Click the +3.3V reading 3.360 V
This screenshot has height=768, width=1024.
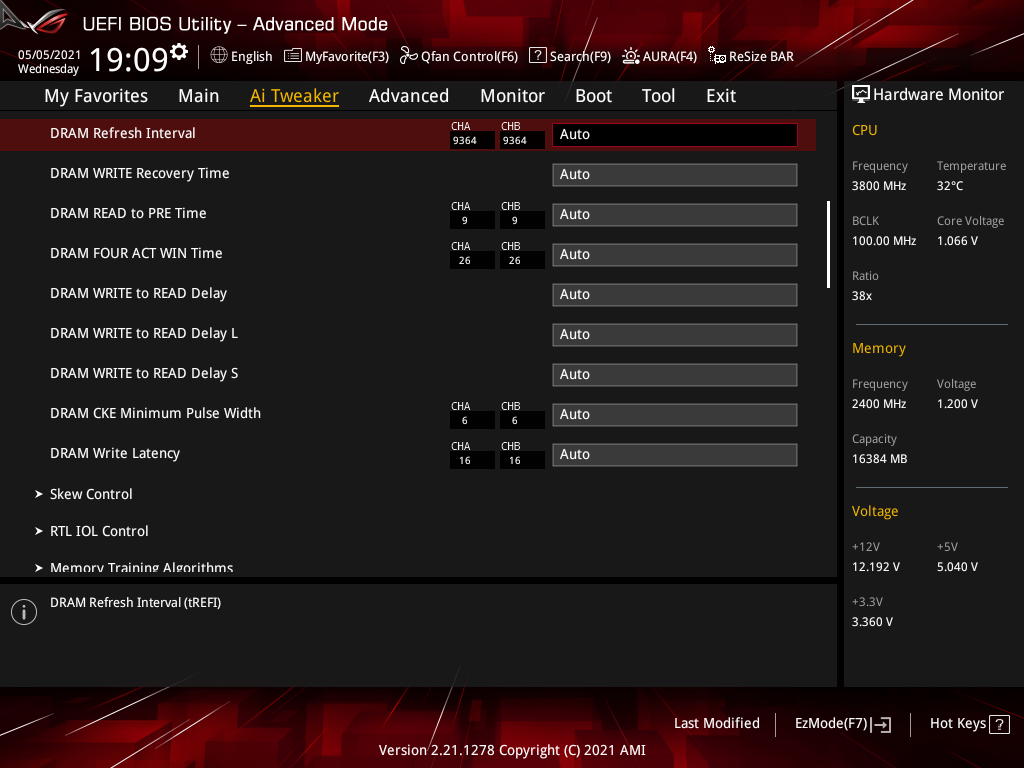872,622
